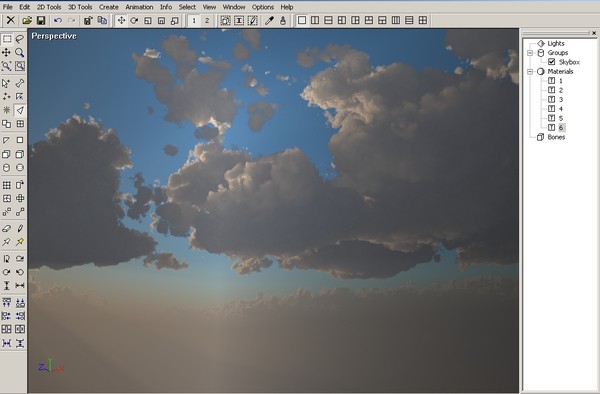
Task: Collapse the Groups tree node
Action: point(530,53)
